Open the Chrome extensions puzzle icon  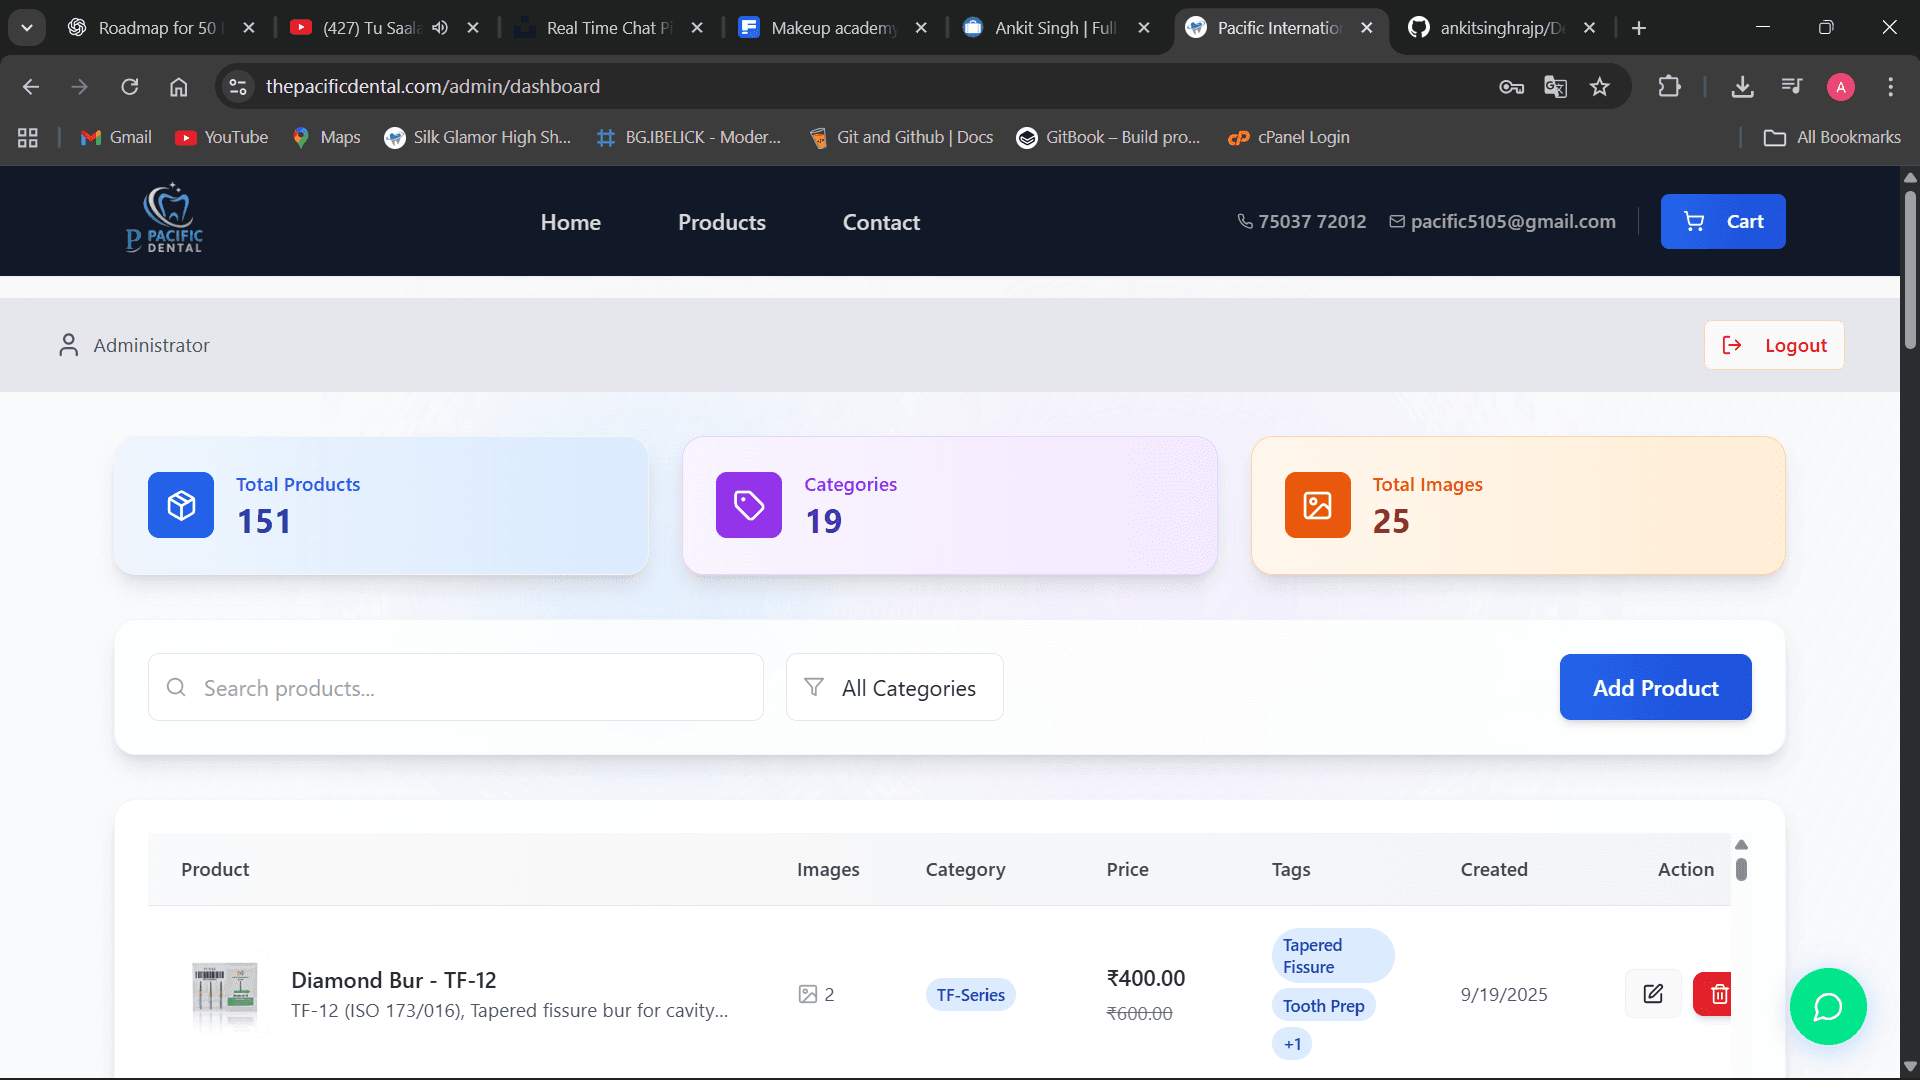coord(1669,87)
